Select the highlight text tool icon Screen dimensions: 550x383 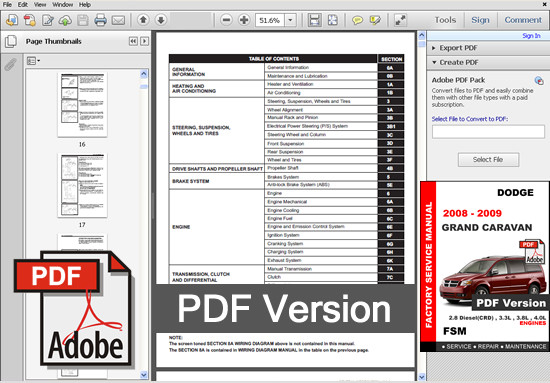tap(375, 20)
